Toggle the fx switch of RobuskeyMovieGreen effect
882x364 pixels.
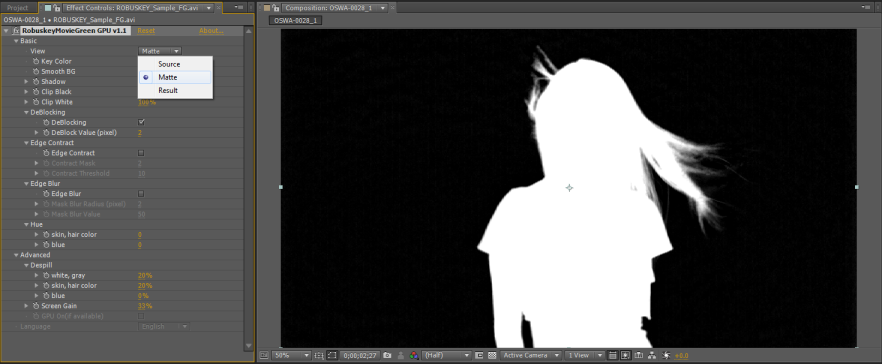(x=16, y=30)
